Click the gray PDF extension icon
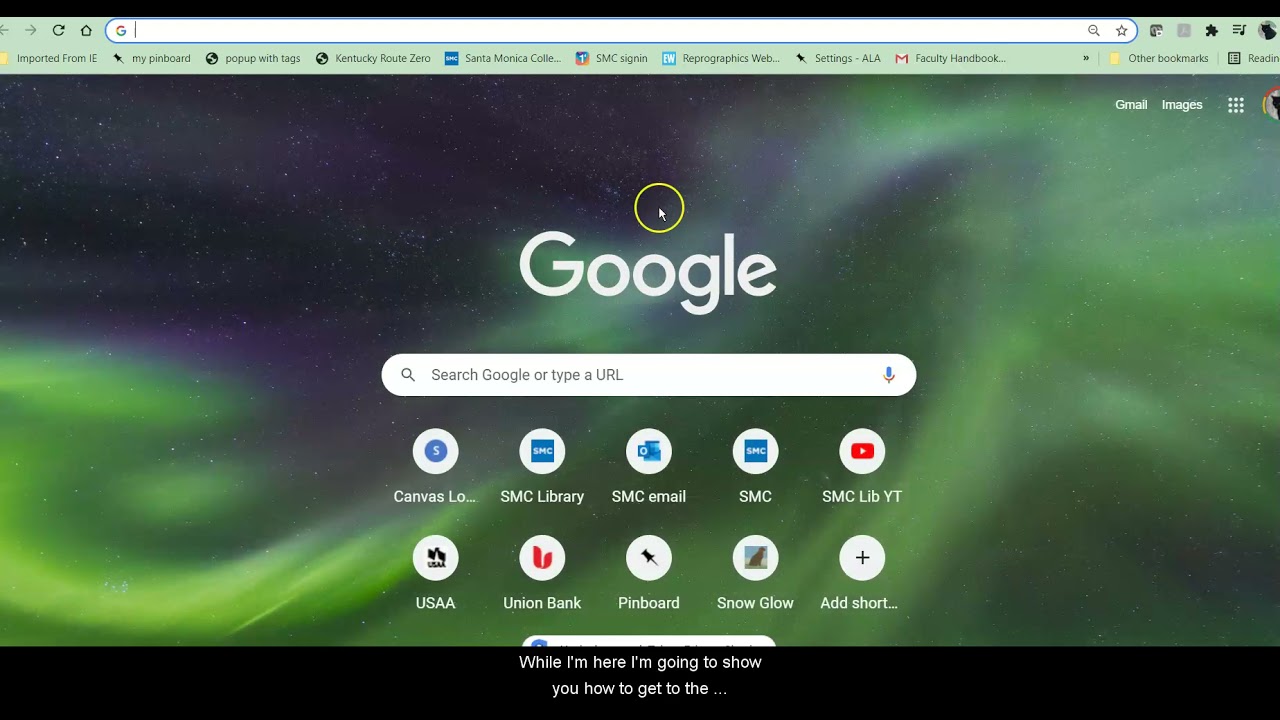 tap(1184, 31)
